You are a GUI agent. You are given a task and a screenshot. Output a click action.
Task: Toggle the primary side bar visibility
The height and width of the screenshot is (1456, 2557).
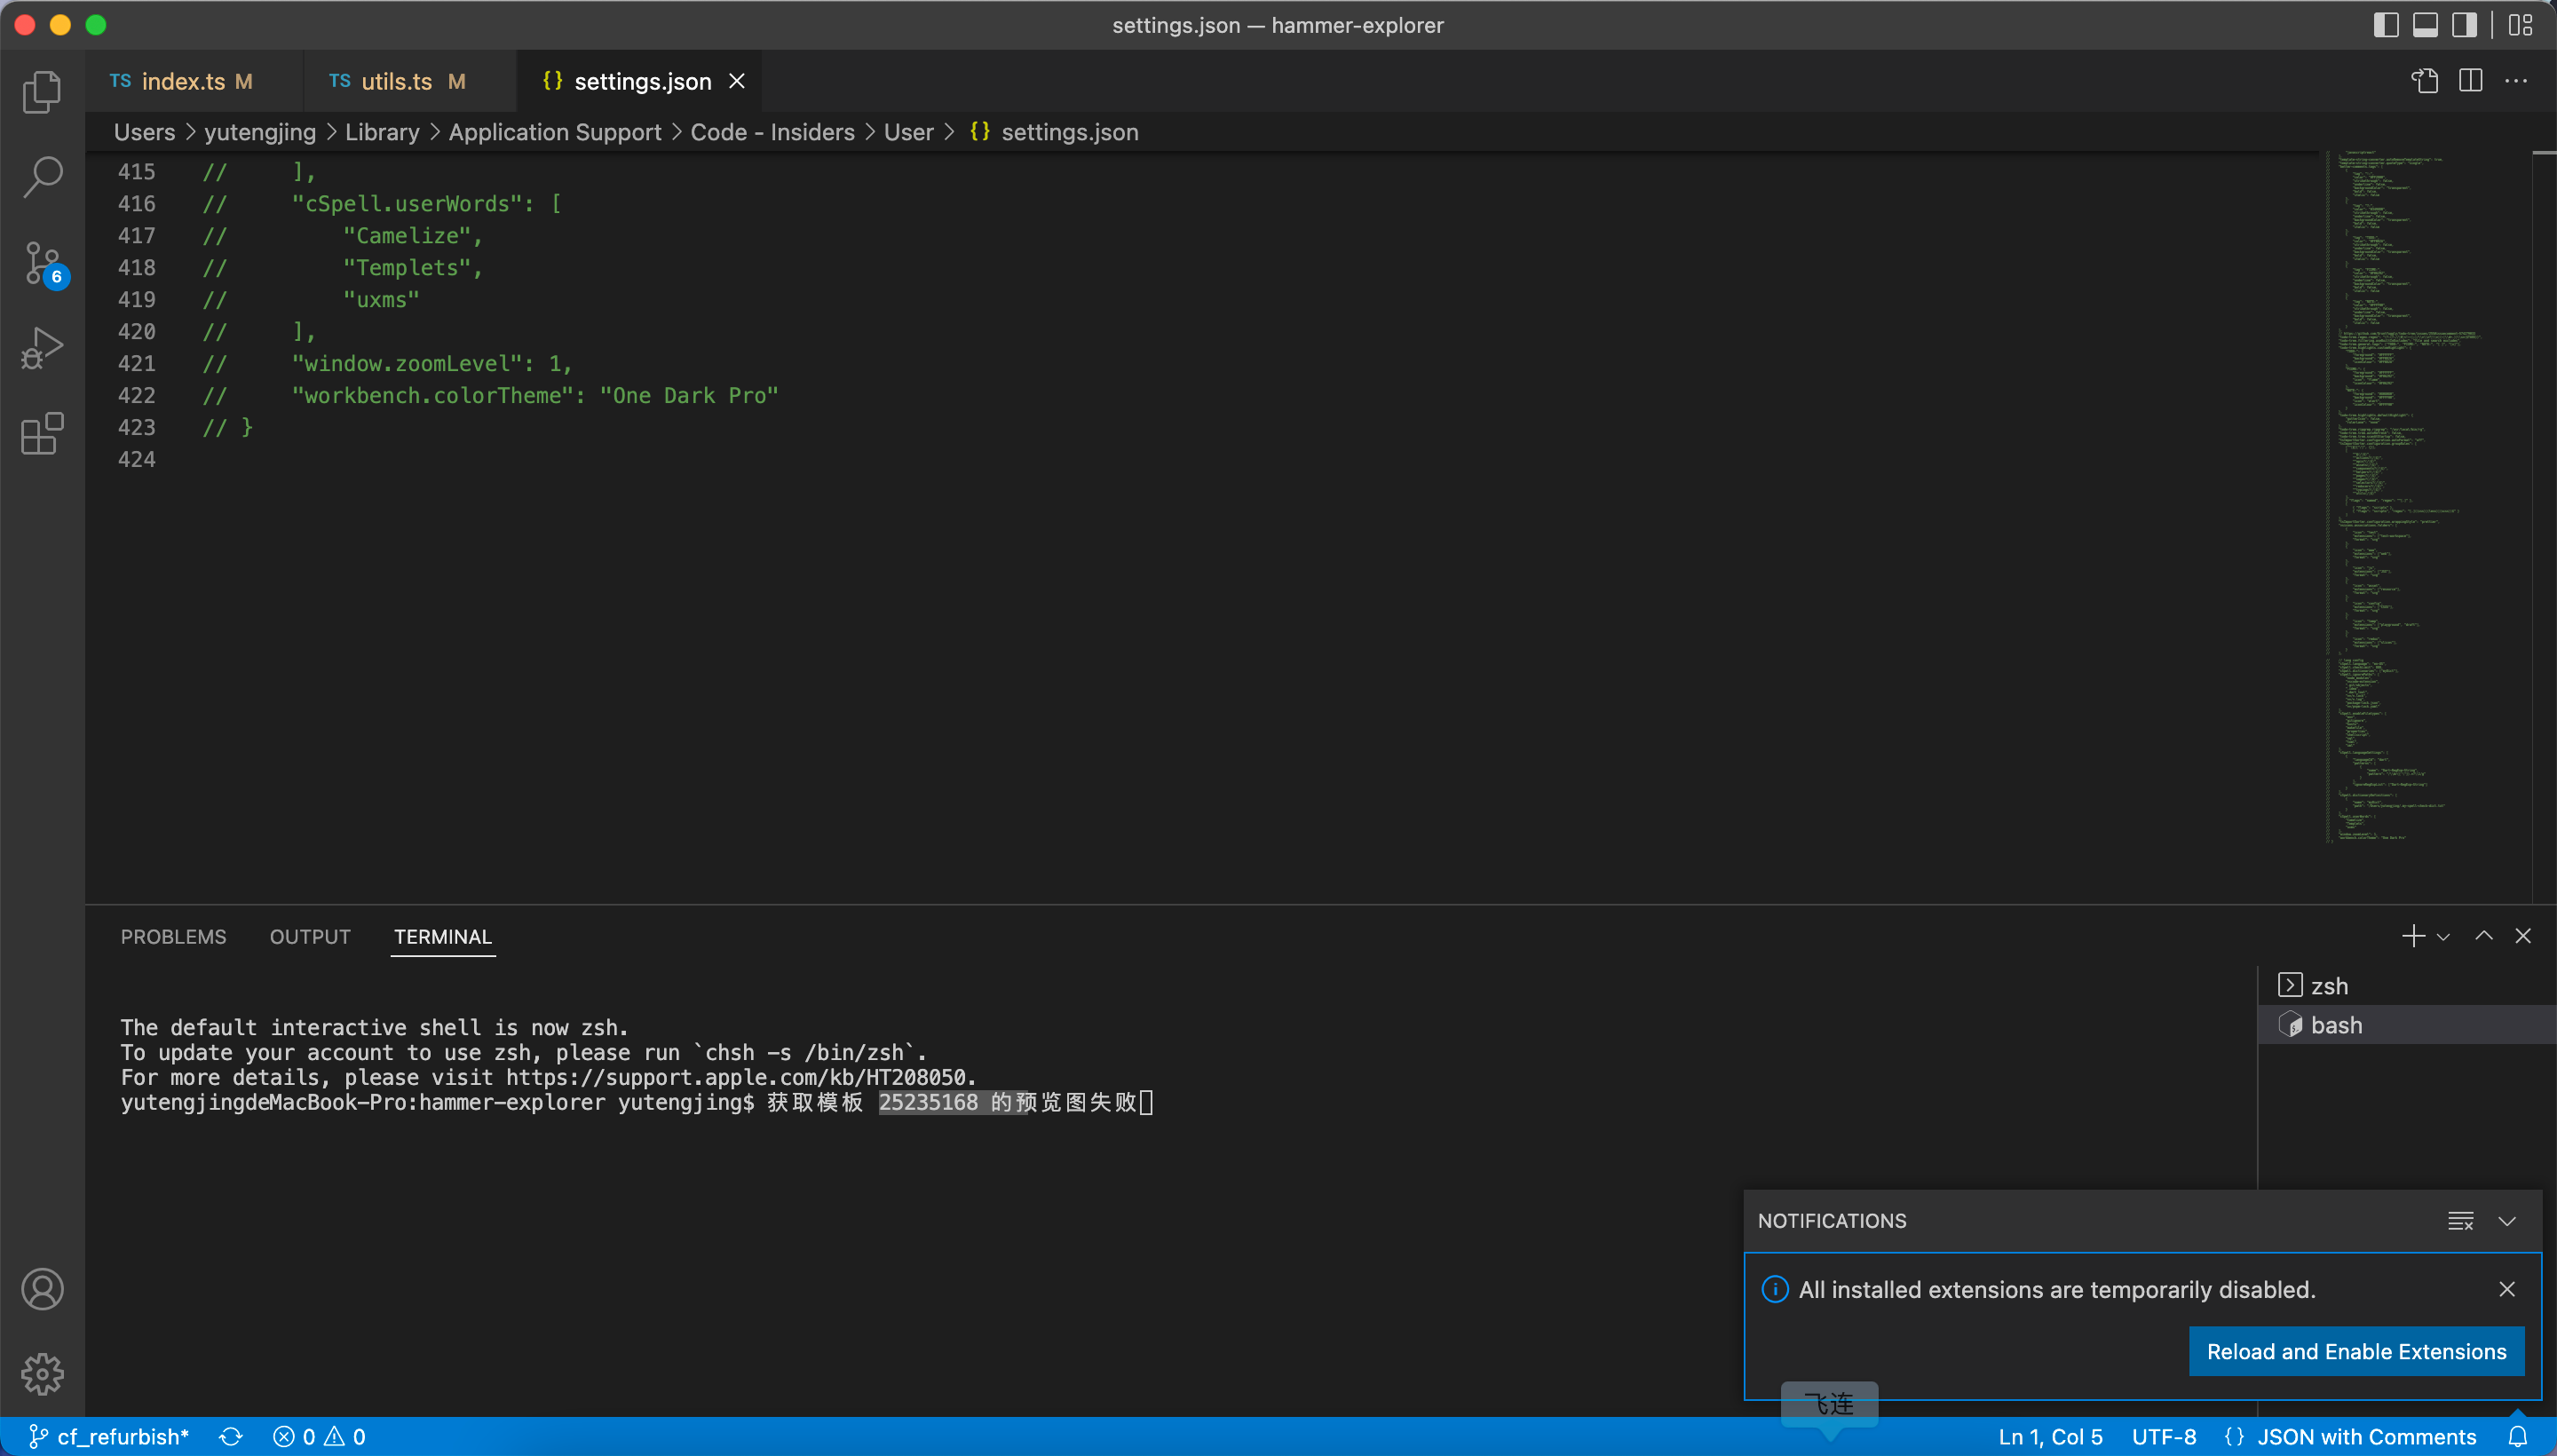2385,25
